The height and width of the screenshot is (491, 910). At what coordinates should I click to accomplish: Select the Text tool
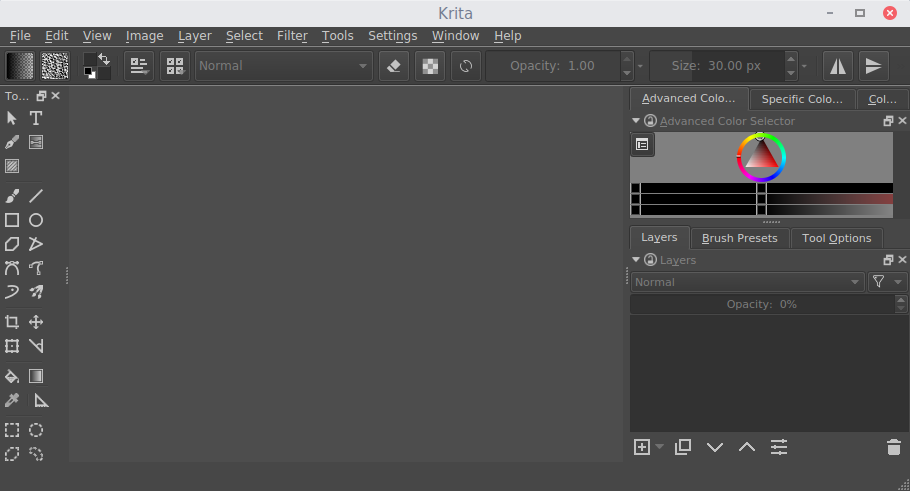[36, 118]
